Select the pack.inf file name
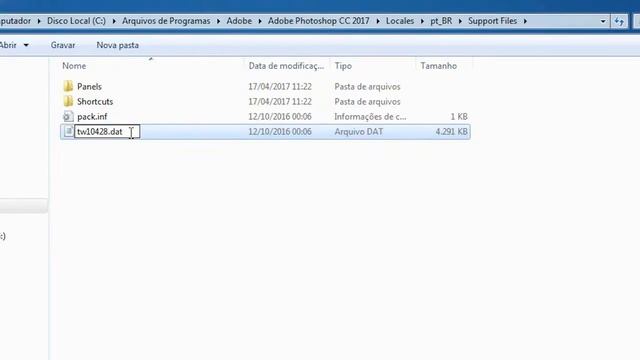 click(92, 117)
